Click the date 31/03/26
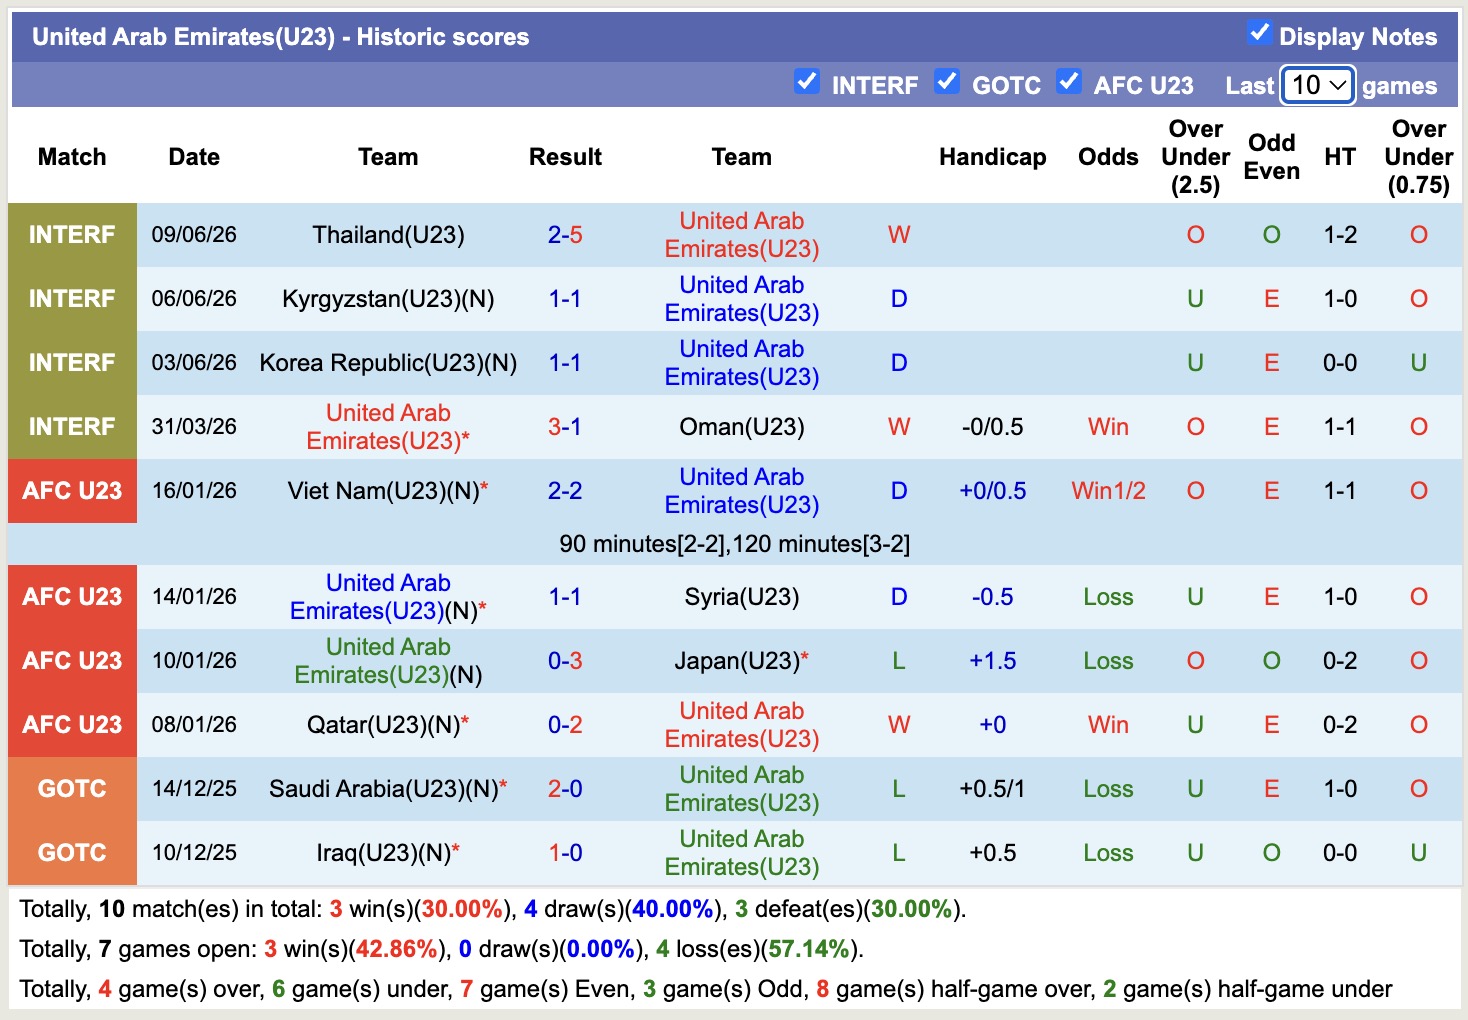The width and height of the screenshot is (1468, 1020). tap(194, 427)
